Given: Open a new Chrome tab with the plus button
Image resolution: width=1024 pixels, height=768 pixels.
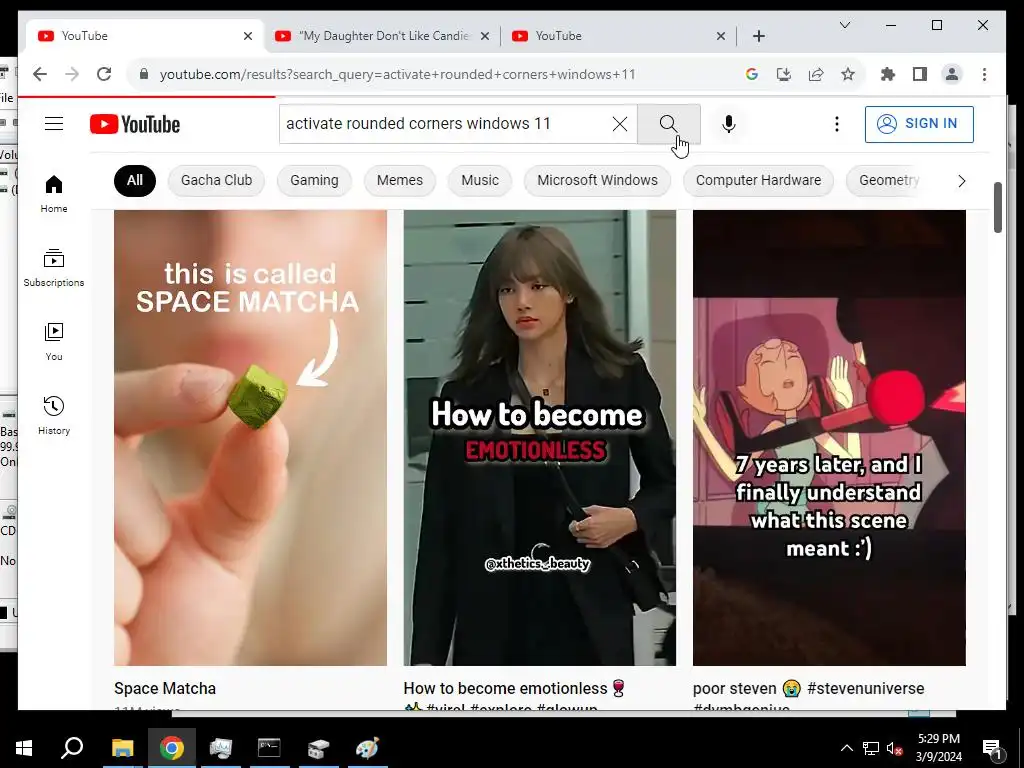Looking at the screenshot, I should click(x=759, y=36).
